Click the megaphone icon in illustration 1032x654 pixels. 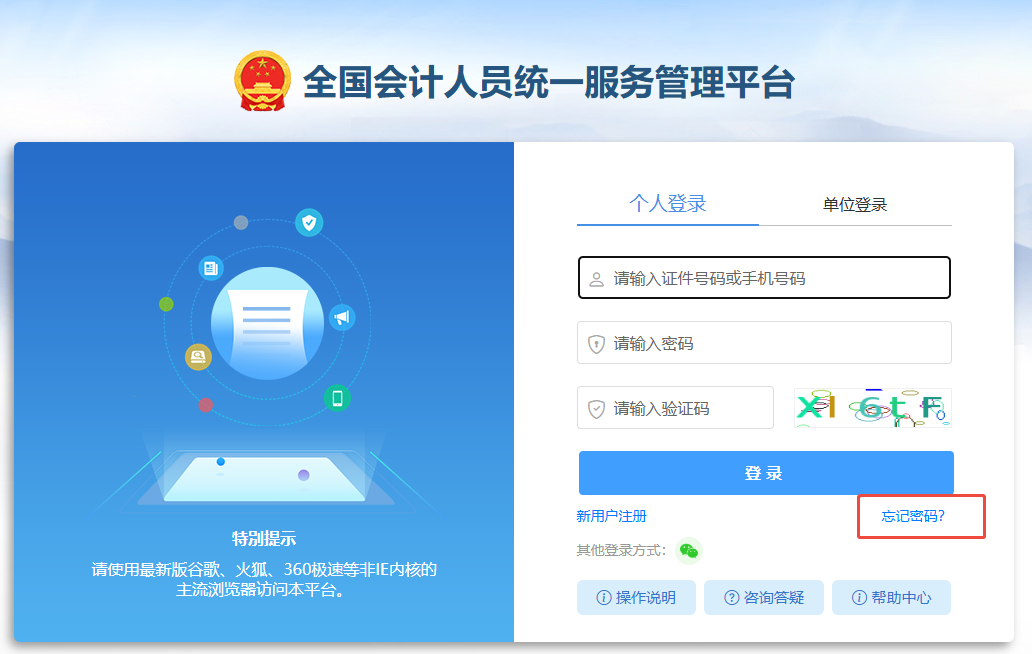[x=342, y=318]
